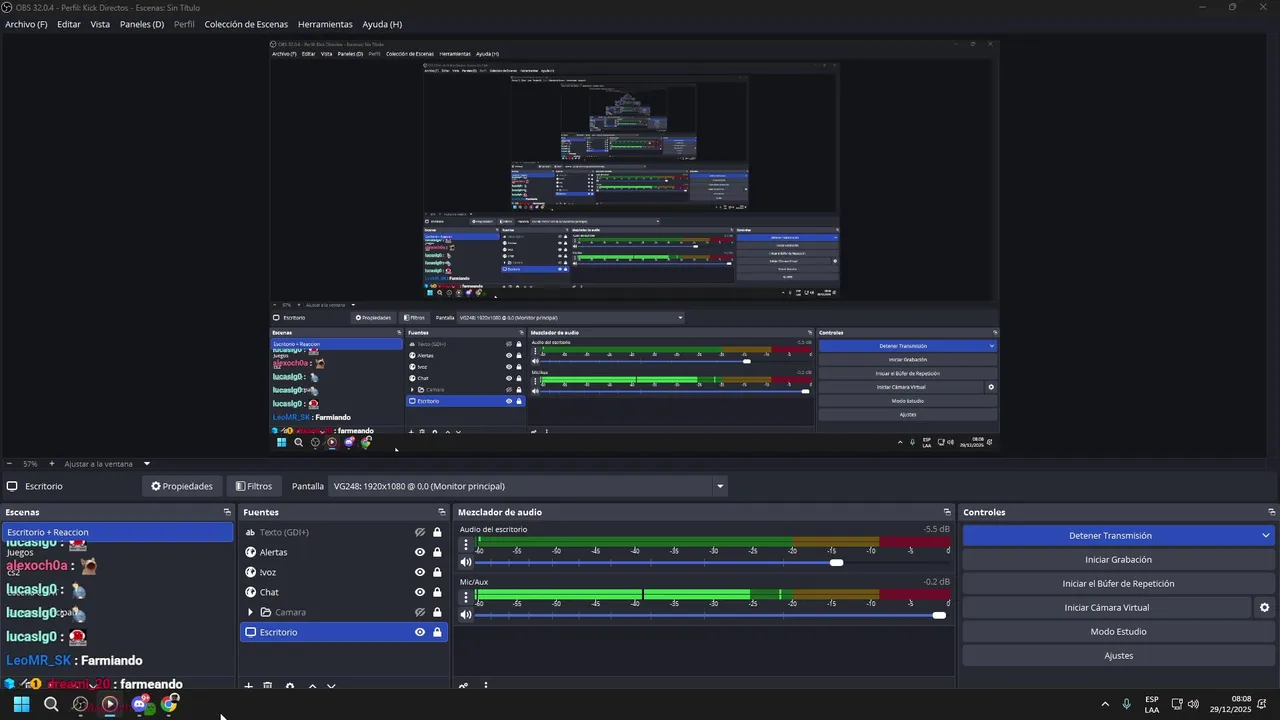Click Detener Transmisión to stop streaming
1280x720 pixels.
point(1110,536)
